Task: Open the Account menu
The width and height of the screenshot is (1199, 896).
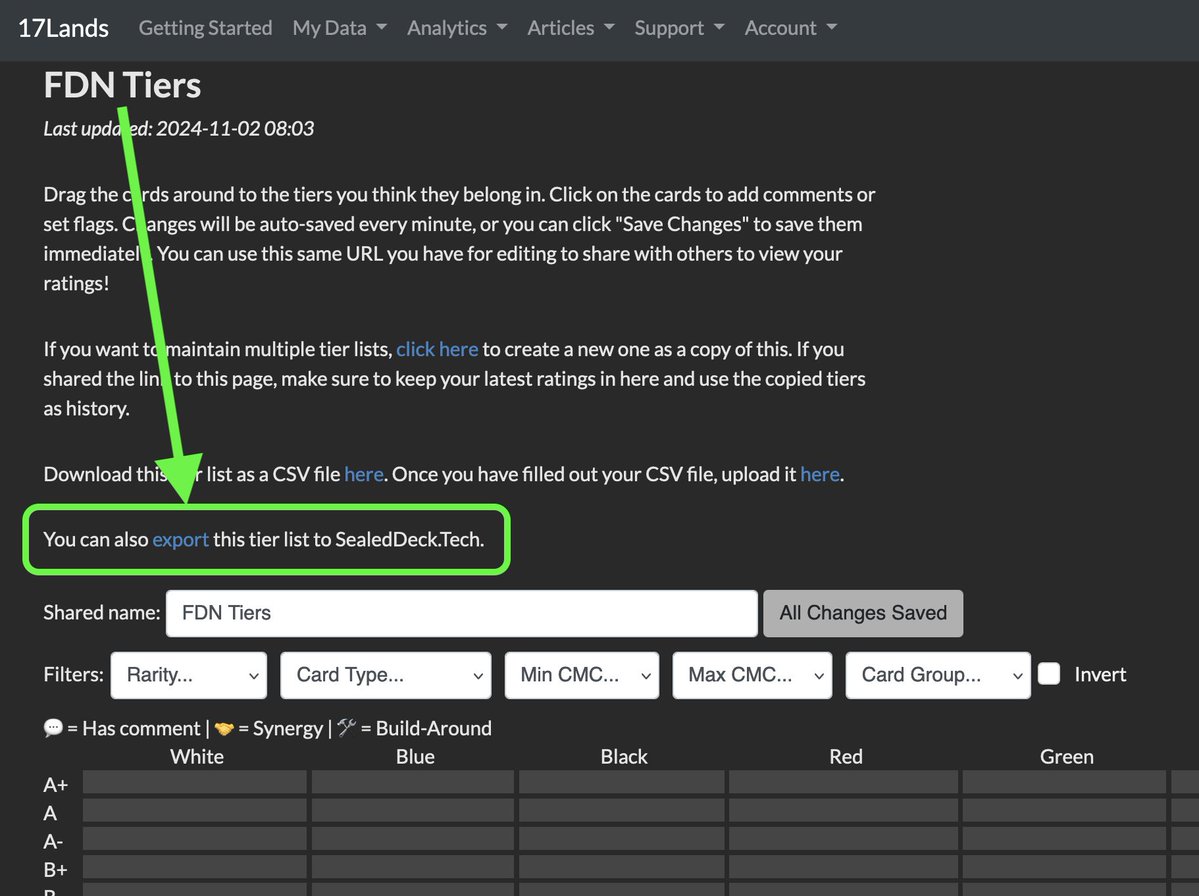Action: tap(790, 28)
